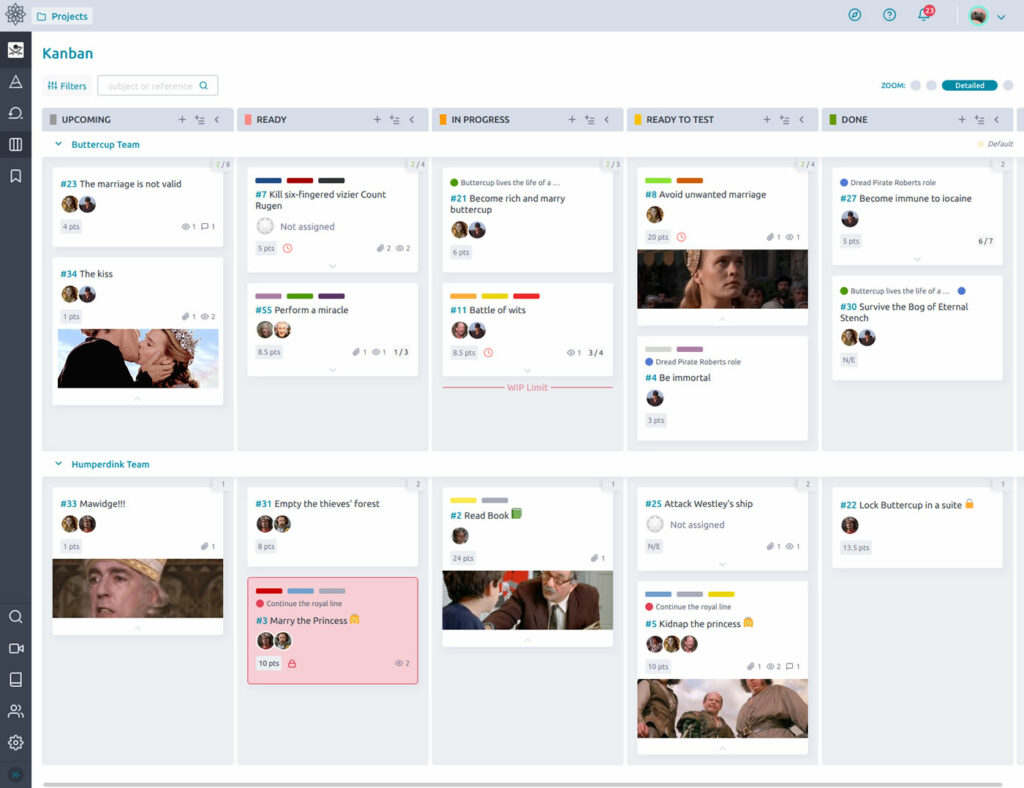
Task: Open the Team members sidebar icon
Action: (16, 711)
